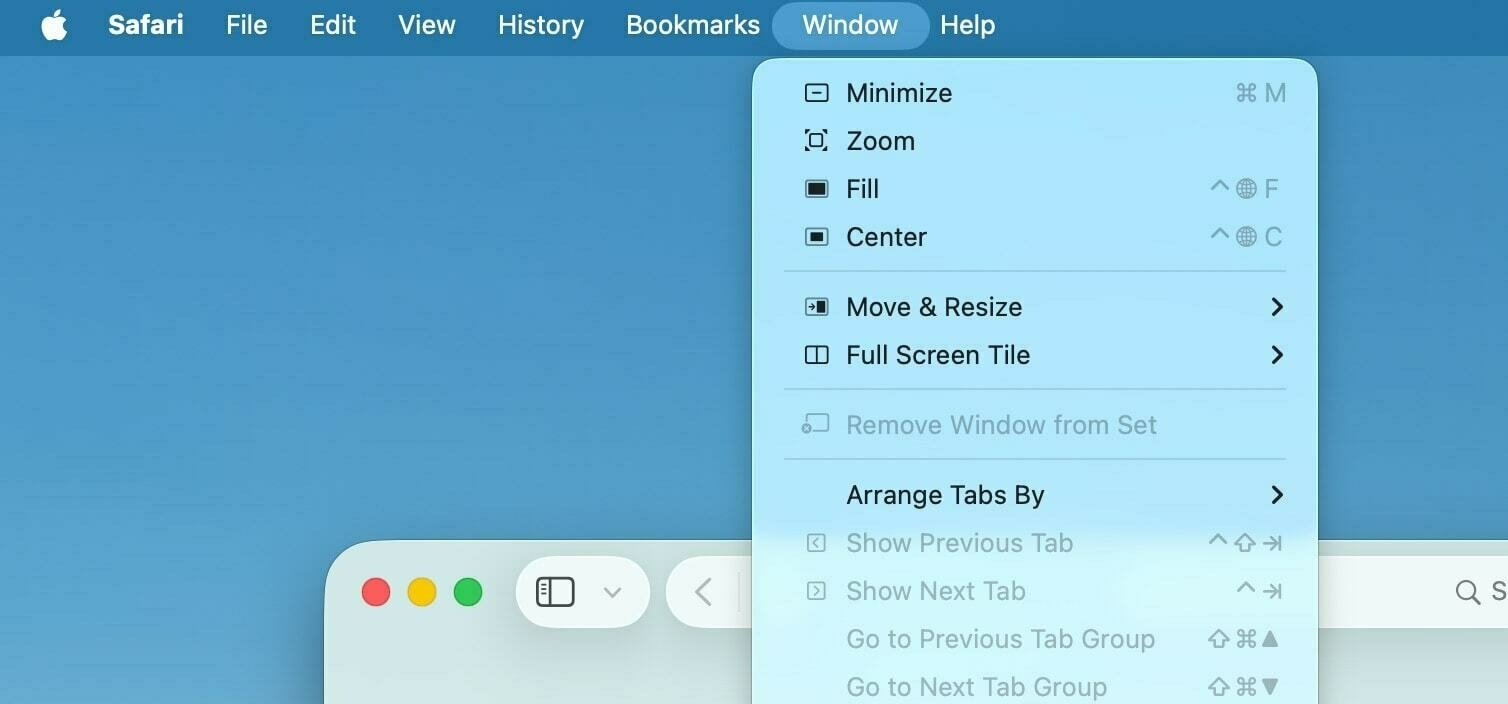Expand the Full Screen Tile submenu

(x=1035, y=355)
